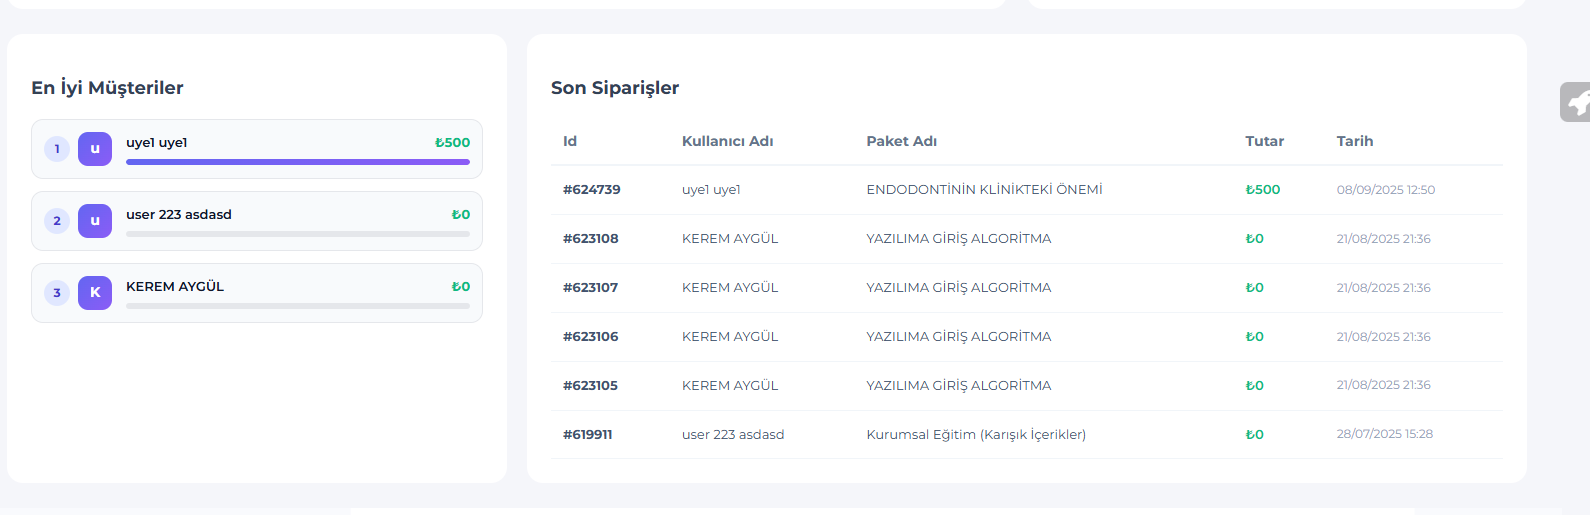Click the K avatar for KEREM AYGÜL
1590x515 pixels.
[95, 293]
